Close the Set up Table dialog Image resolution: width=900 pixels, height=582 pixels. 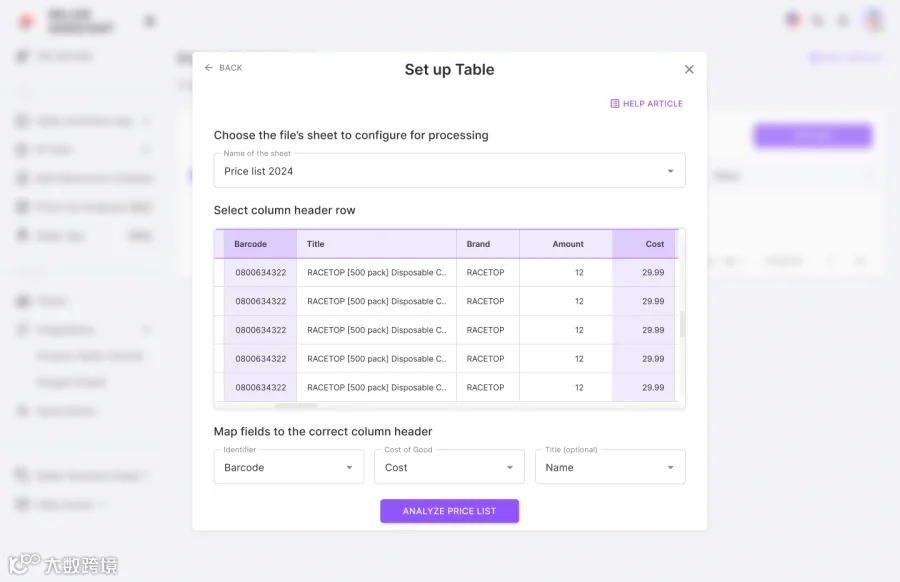click(x=689, y=69)
